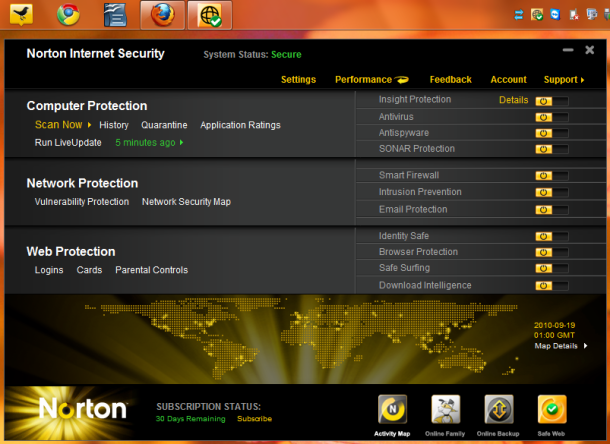Toggle Download Intelligence switch
The width and height of the screenshot is (610, 444).
point(552,286)
